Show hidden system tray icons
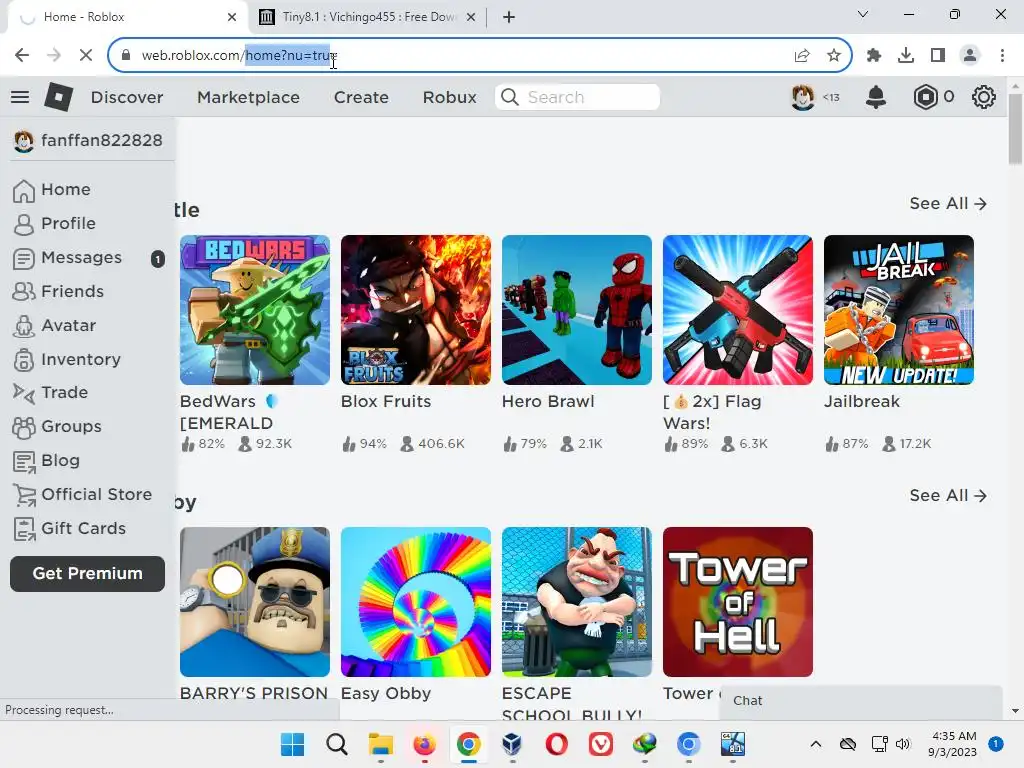Viewport: 1024px width, 768px height. pos(816,744)
